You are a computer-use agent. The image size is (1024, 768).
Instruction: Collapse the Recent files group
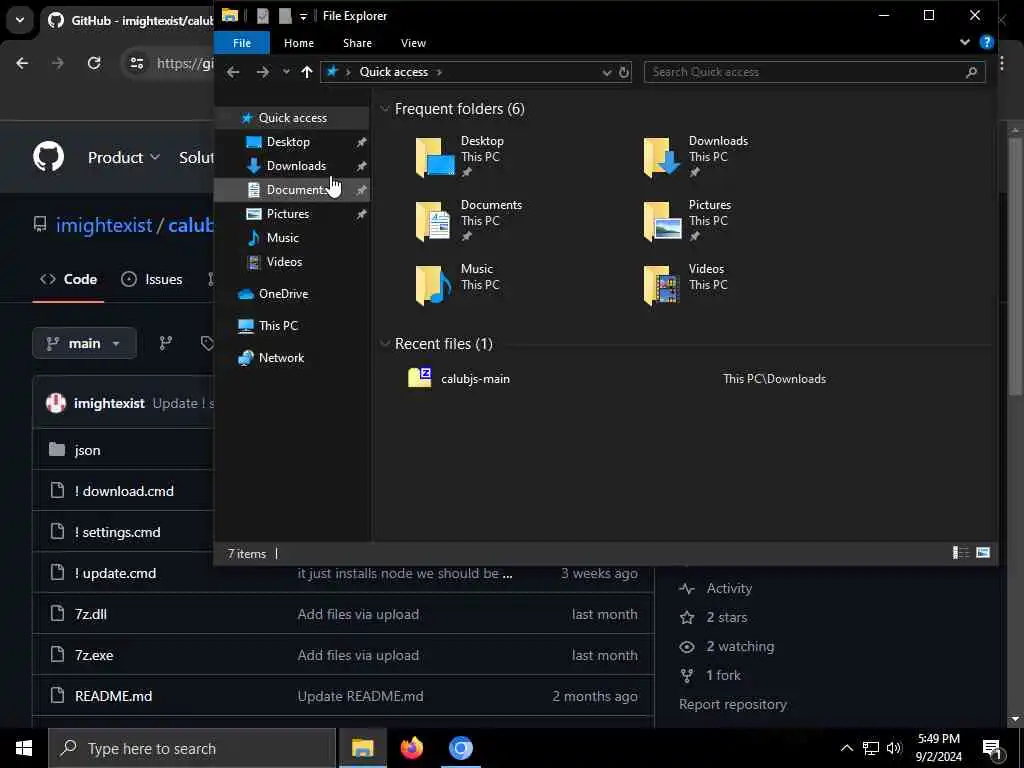tap(385, 344)
